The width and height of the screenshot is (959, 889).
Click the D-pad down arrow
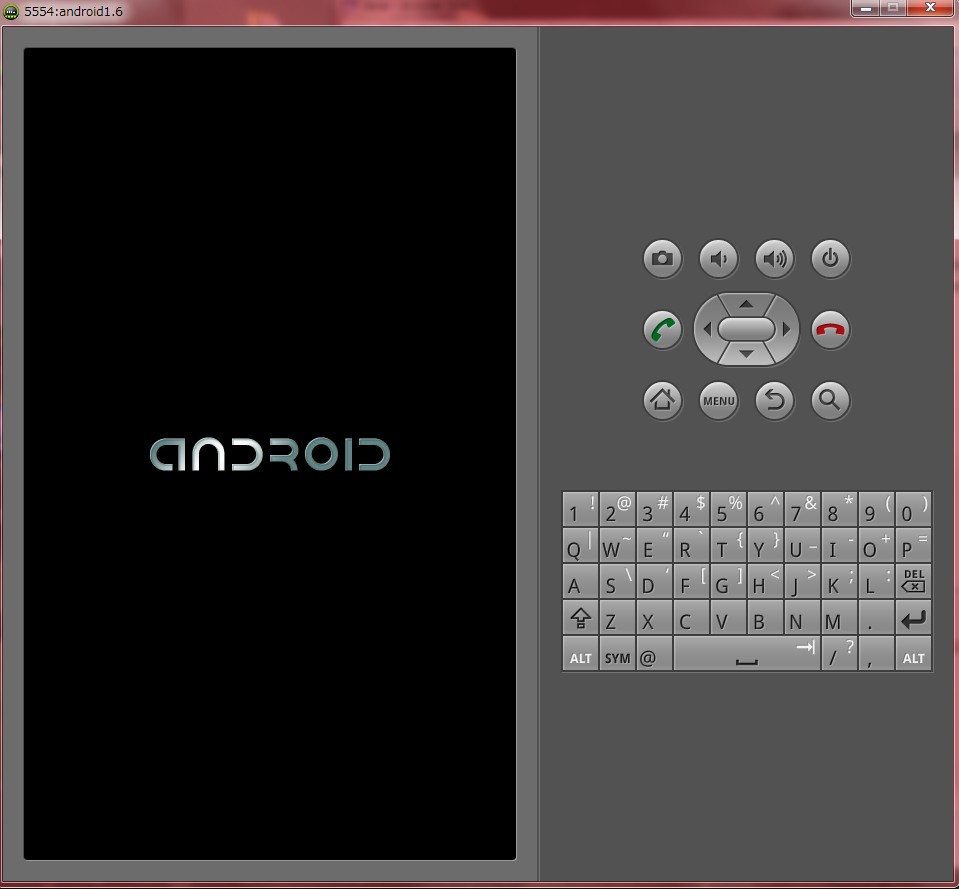click(746, 354)
